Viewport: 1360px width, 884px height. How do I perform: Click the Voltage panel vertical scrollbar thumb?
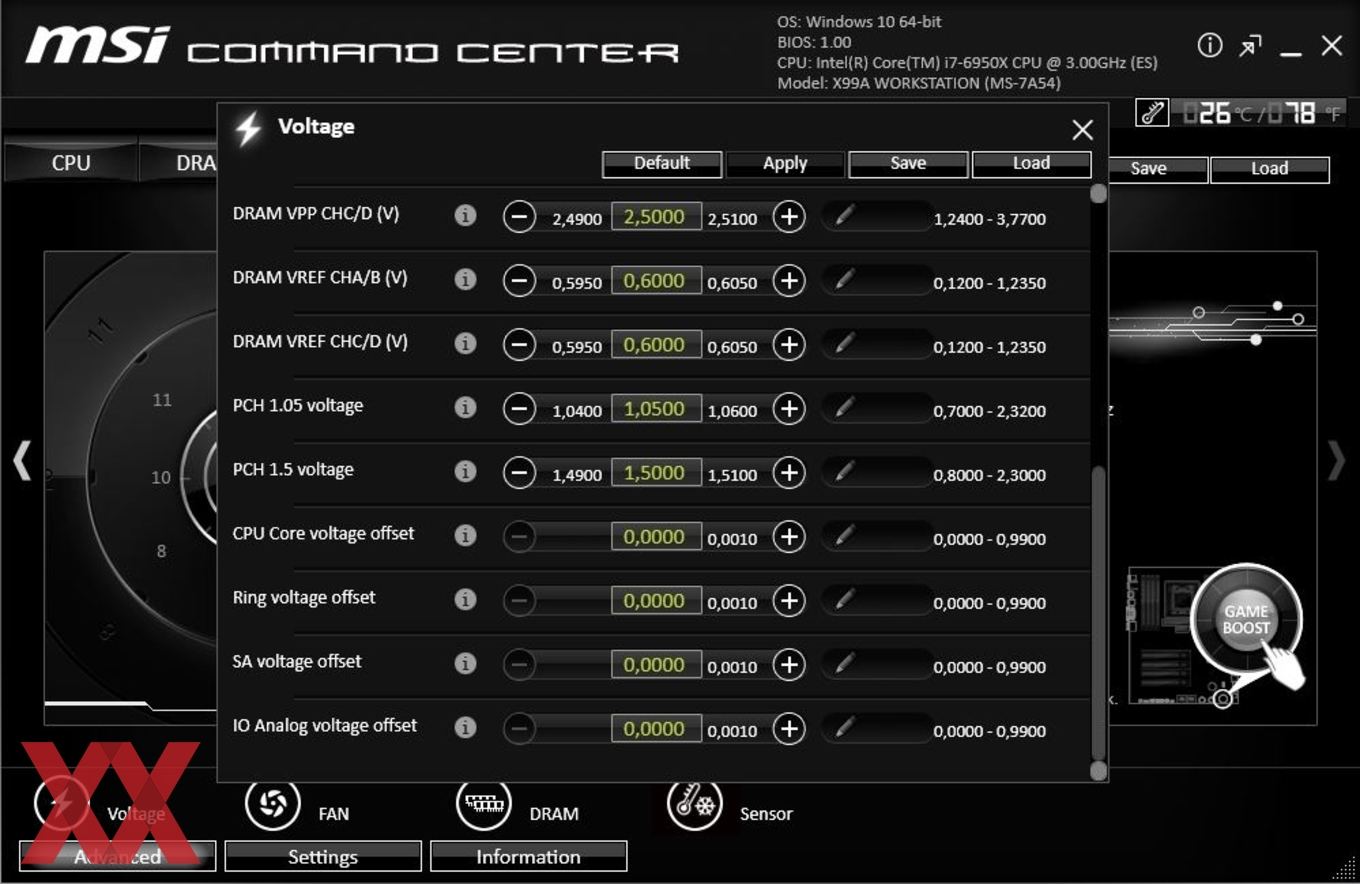pyautogui.click(x=1098, y=613)
